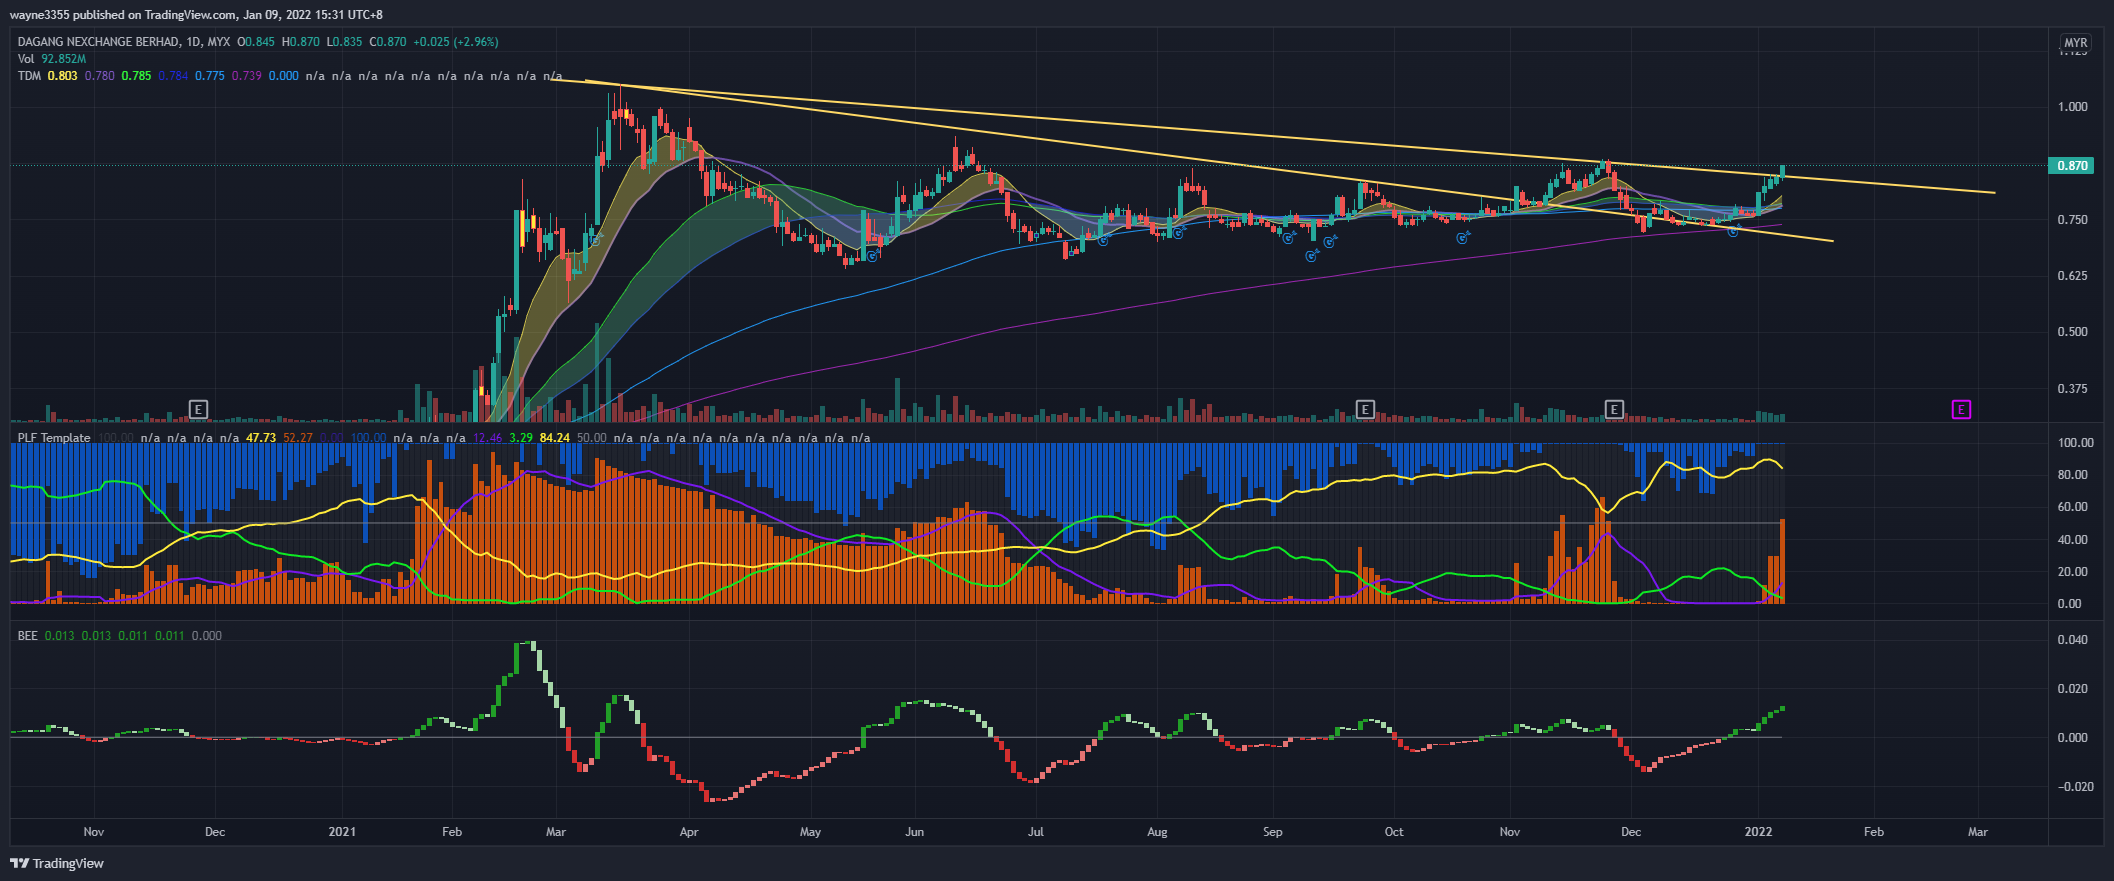Click the DAGANG NEXCHANGE BERHAD symbol title

pyautogui.click(x=98, y=42)
